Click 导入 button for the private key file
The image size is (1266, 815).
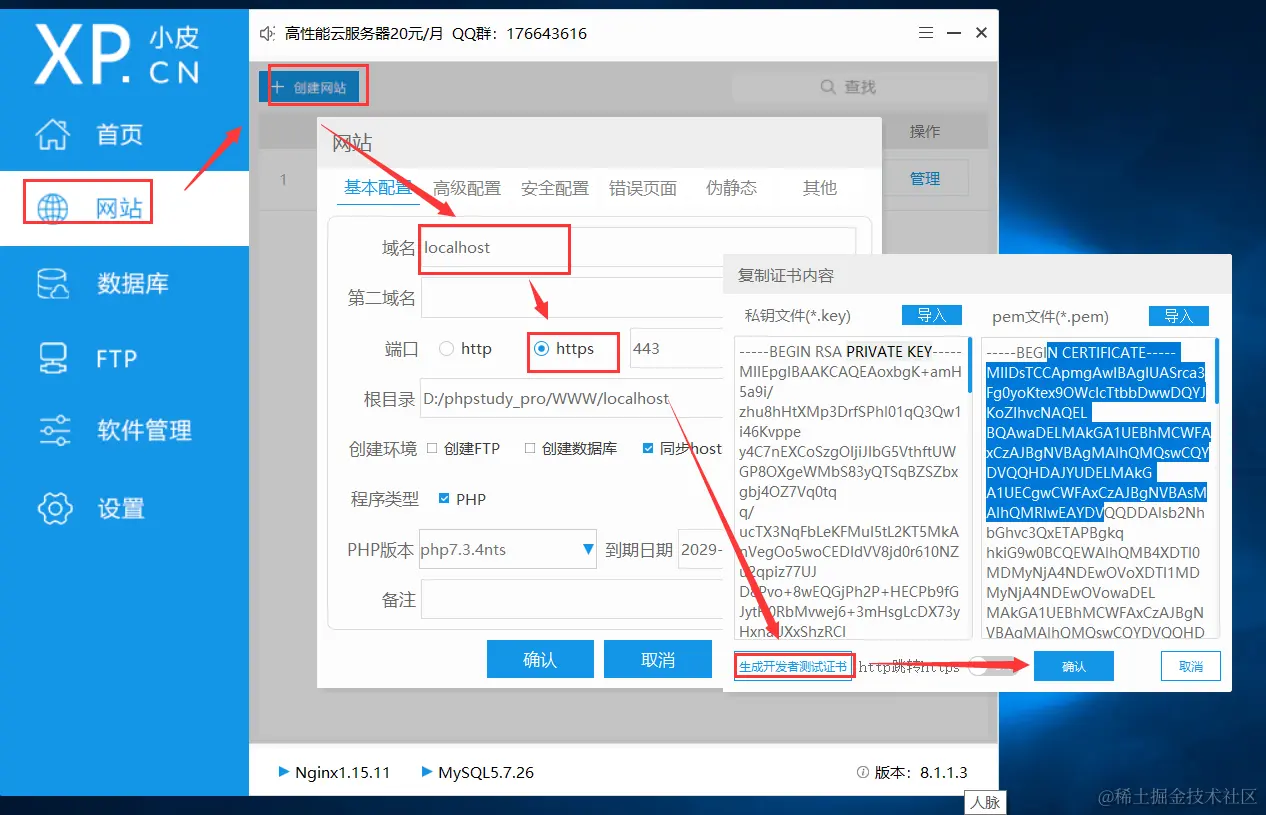click(932, 315)
